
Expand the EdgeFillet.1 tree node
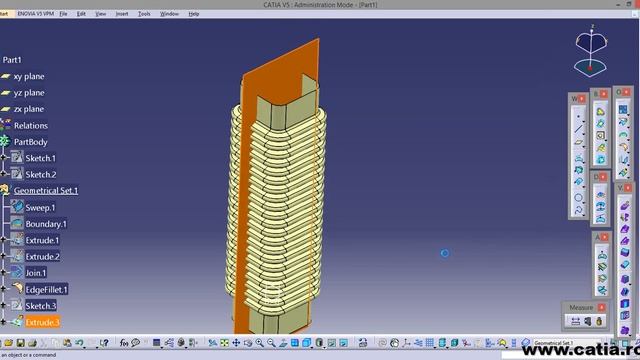pos(3,289)
